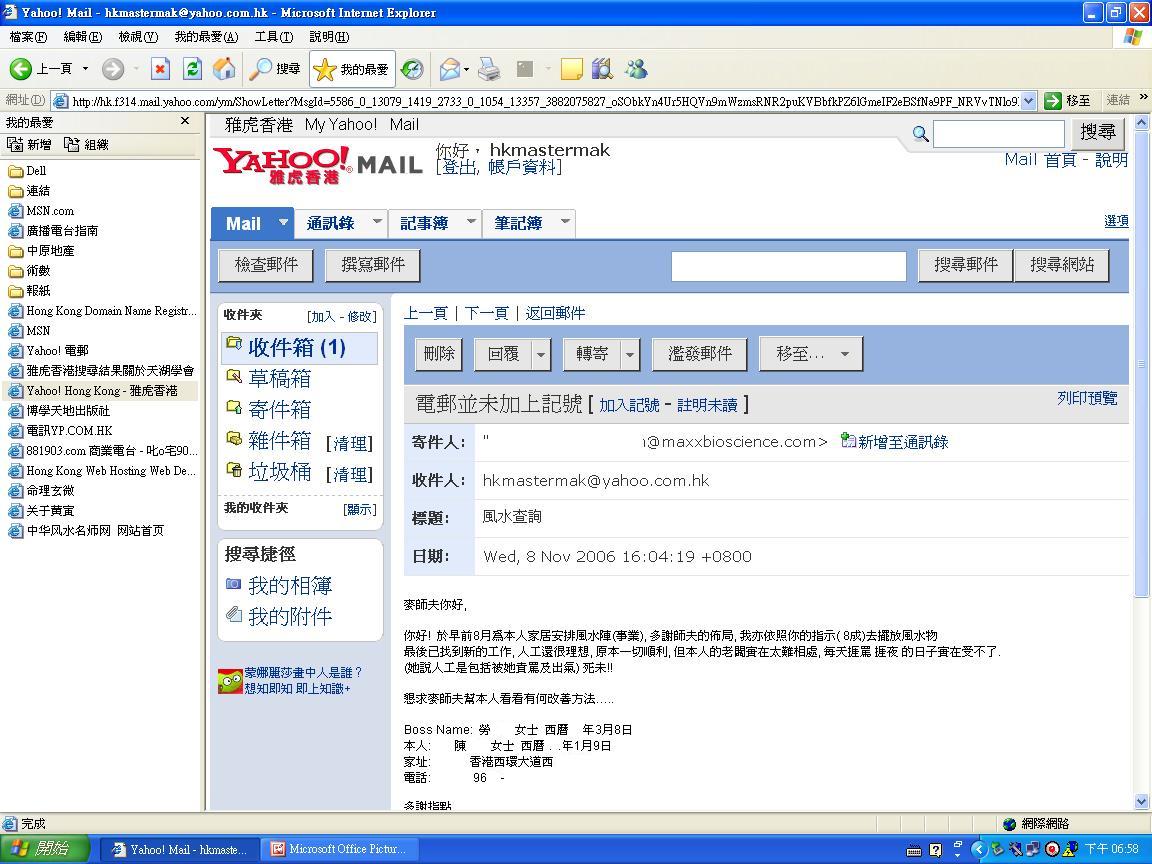Screen dimensions: 1152x864
Task: Click the My Photos icon
Action: click(x=234, y=583)
